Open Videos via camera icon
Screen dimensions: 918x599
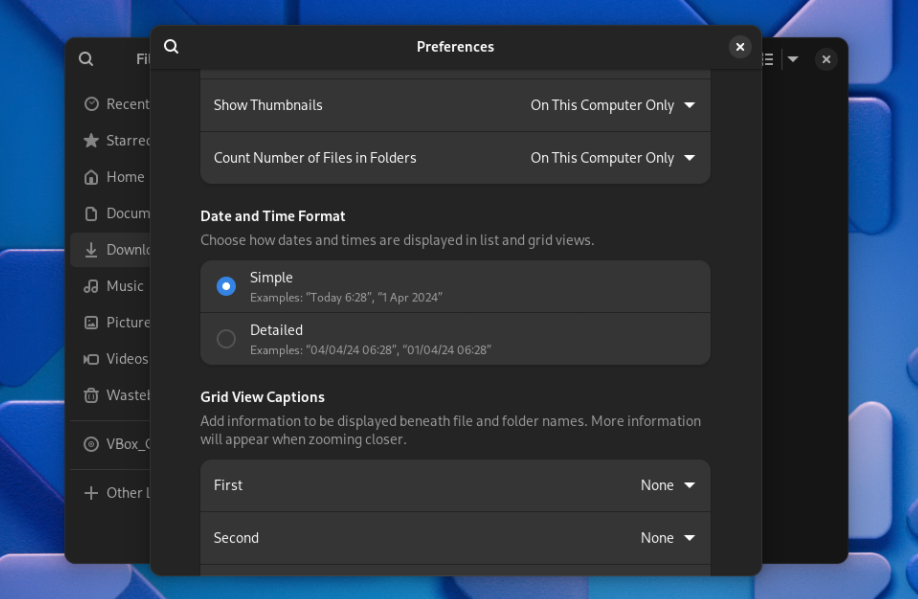(91, 359)
